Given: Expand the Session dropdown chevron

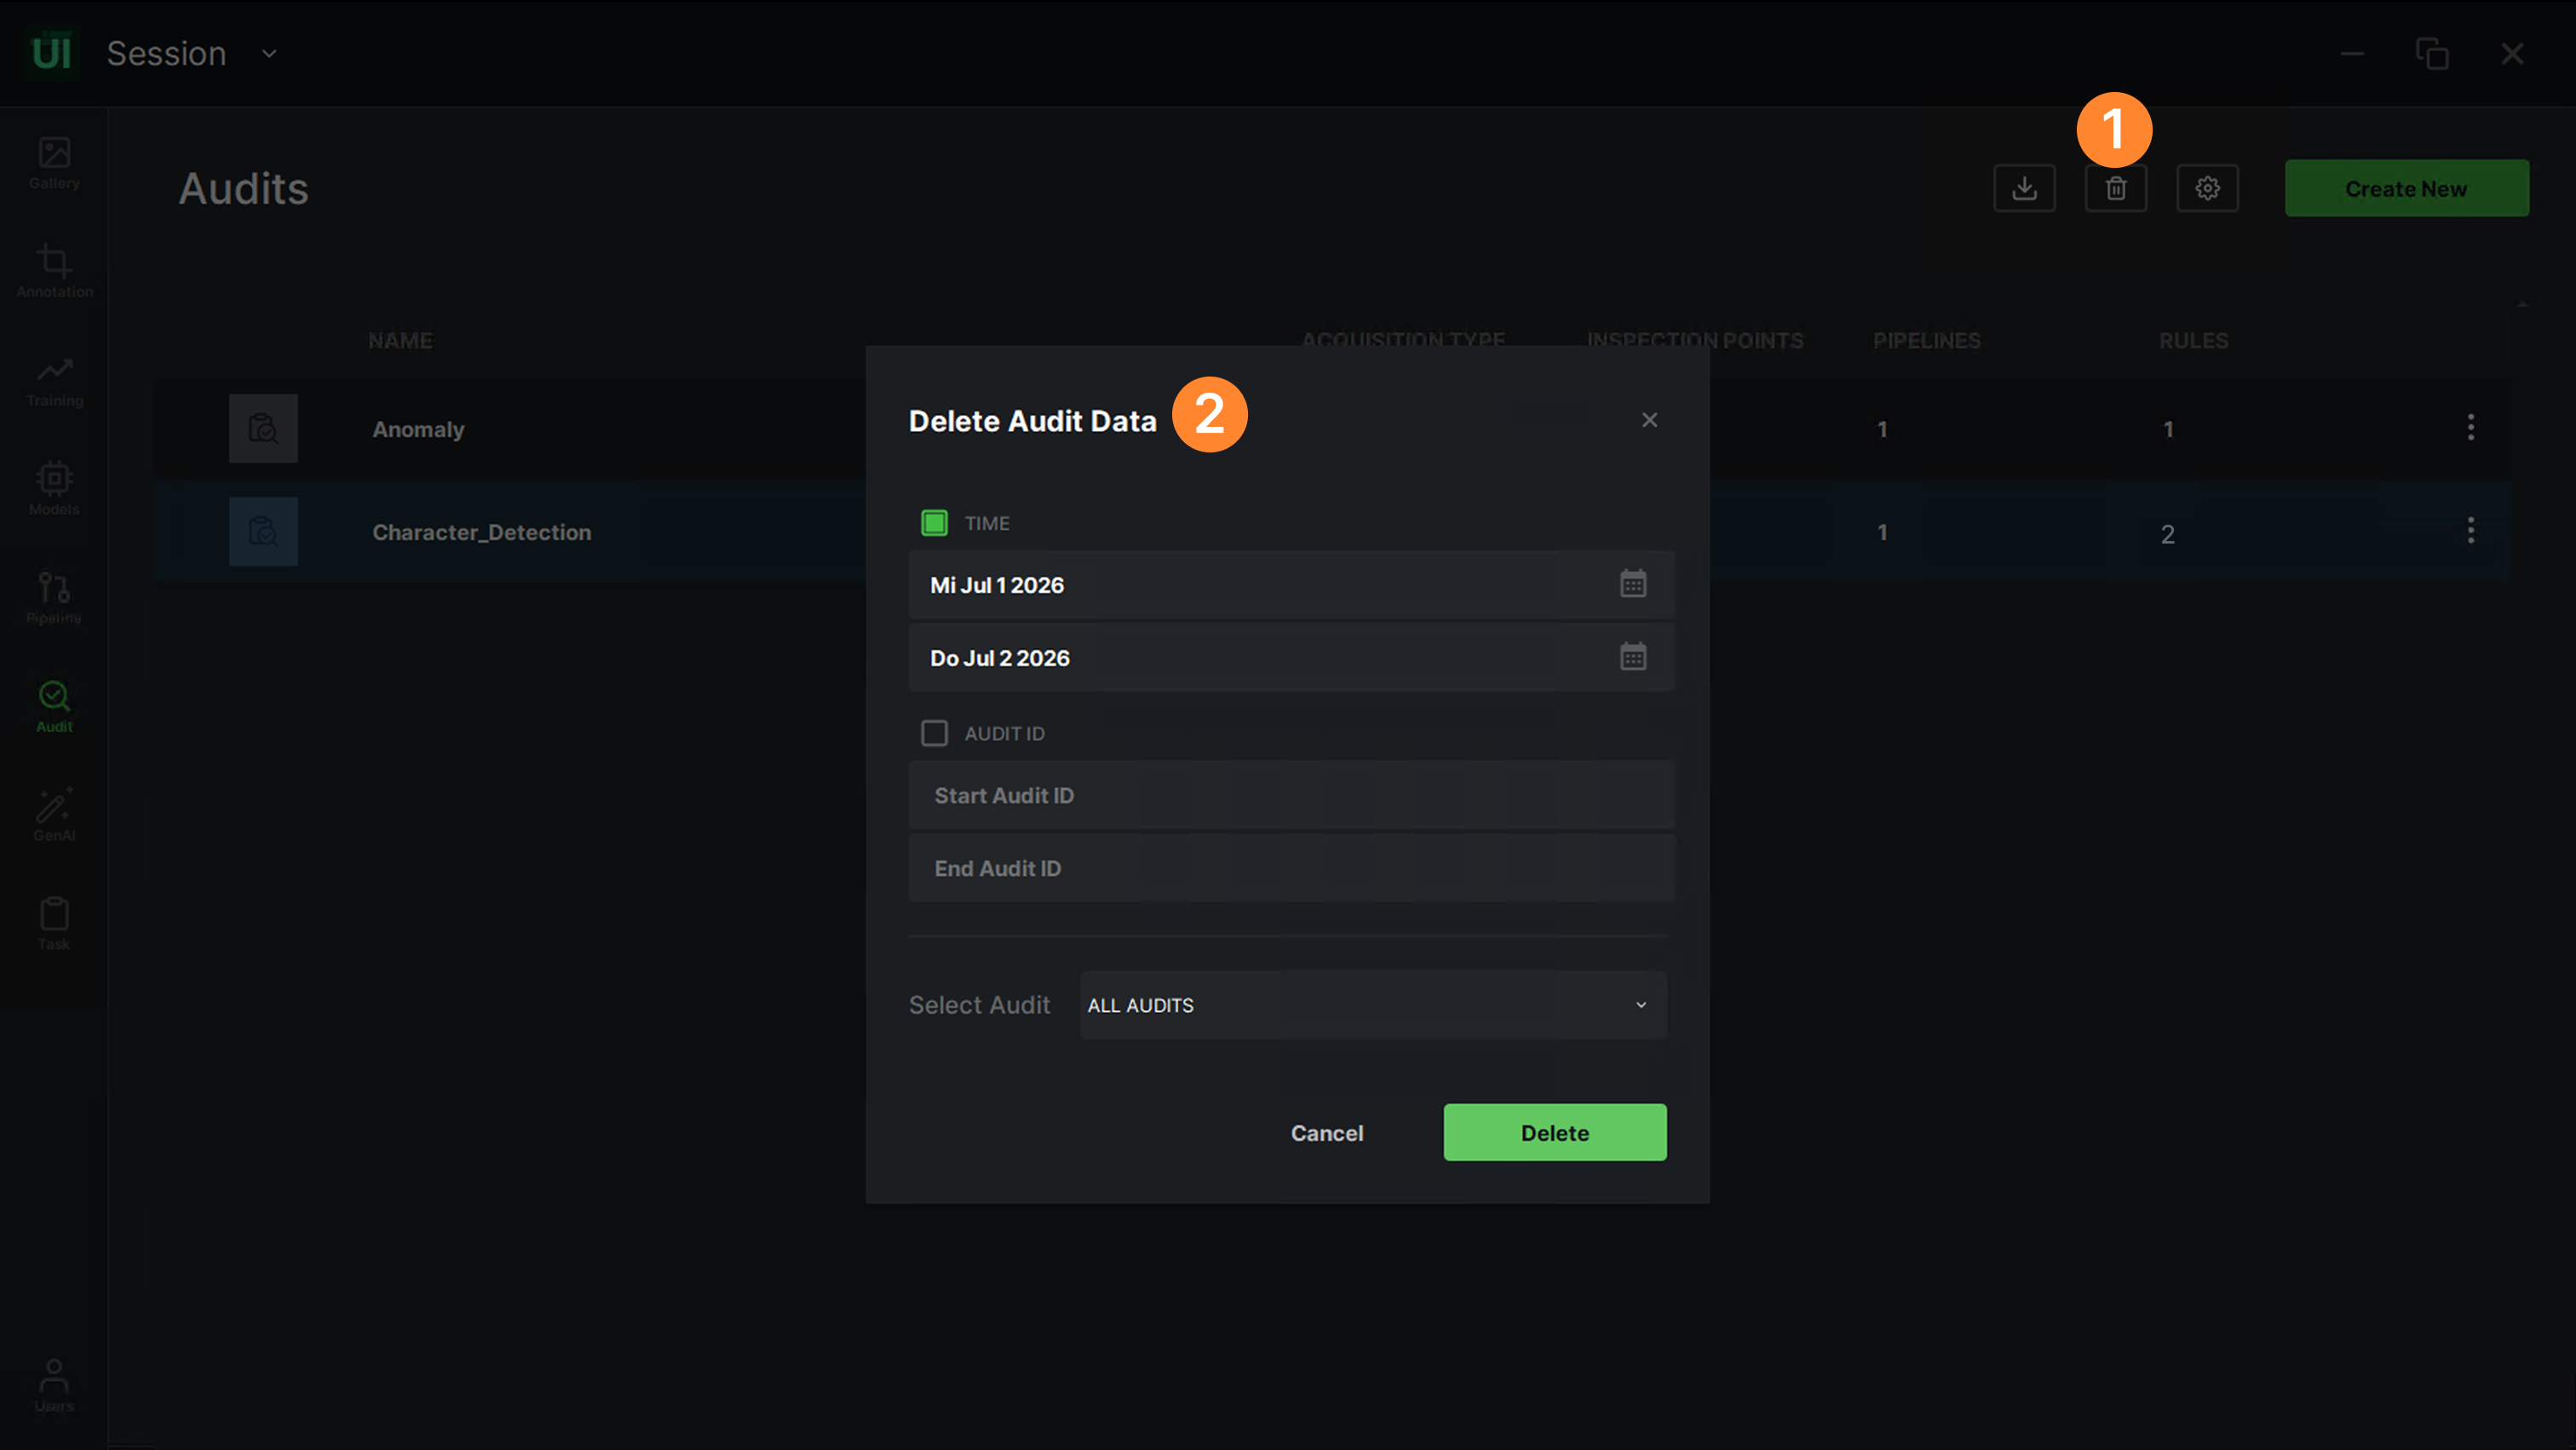Looking at the screenshot, I should 269,53.
